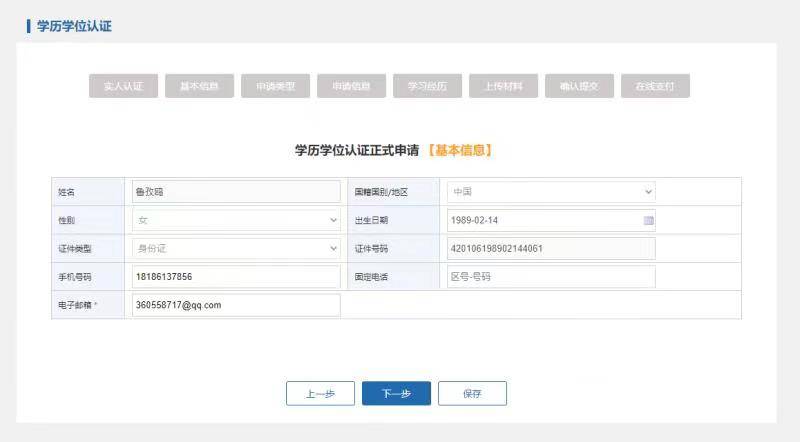800x442 pixels.
Task: Go to the 申请信息 step tab
Action: (x=352, y=86)
